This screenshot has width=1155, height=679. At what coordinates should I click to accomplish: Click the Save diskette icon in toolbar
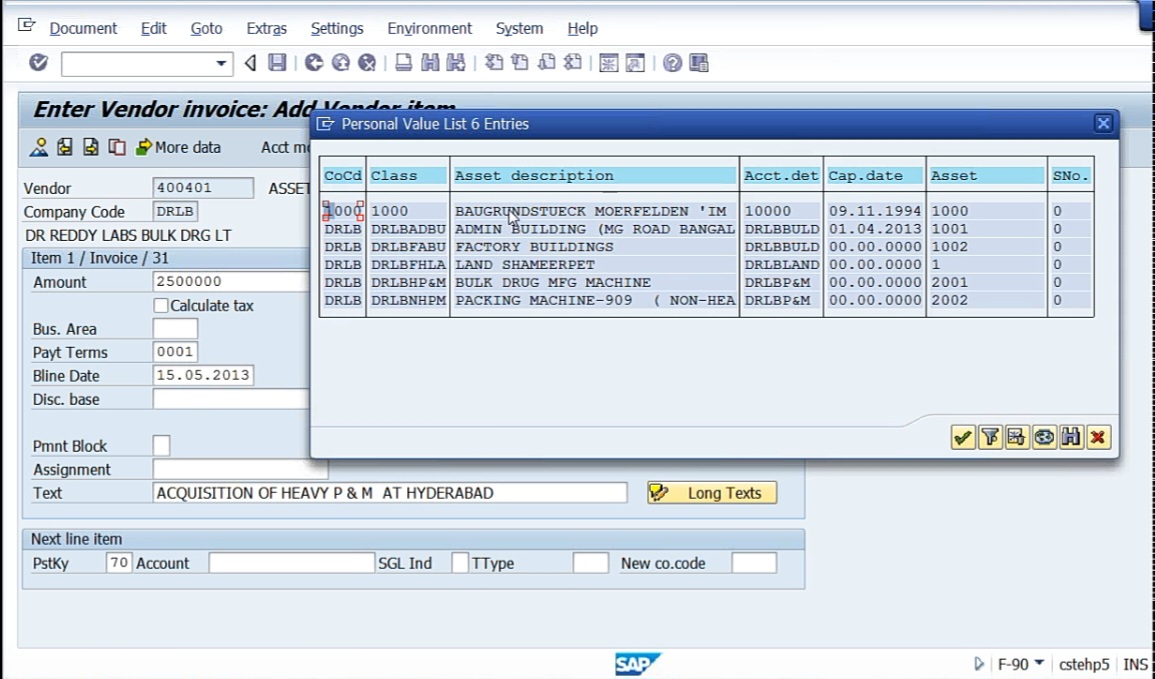(277, 63)
